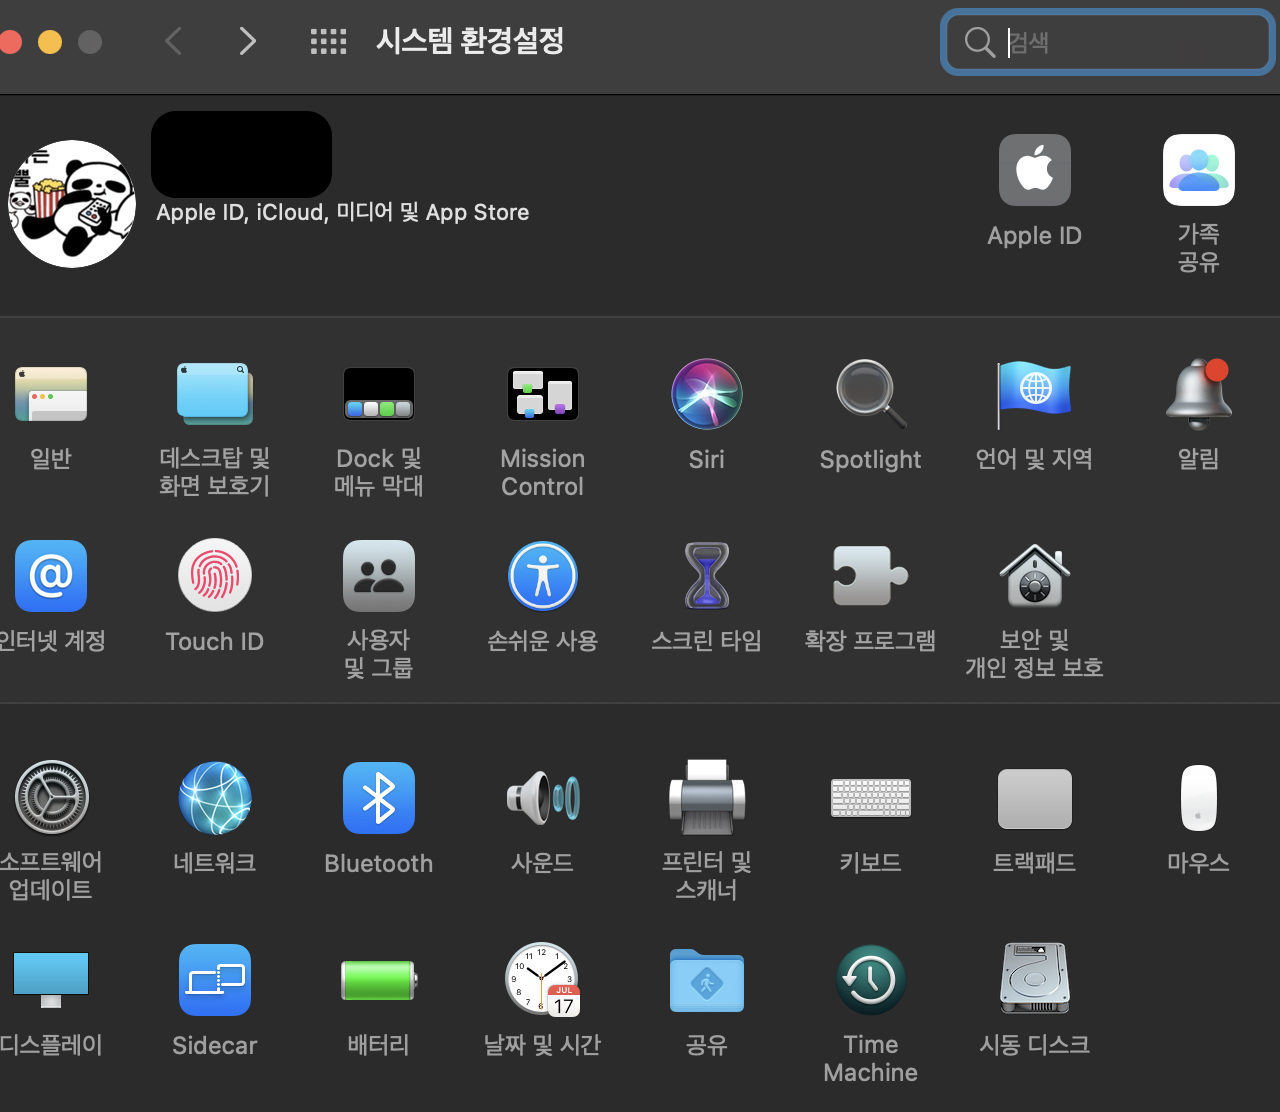Open Mission Control preferences
Screen dimensions: 1280x1112
tap(543, 394)
